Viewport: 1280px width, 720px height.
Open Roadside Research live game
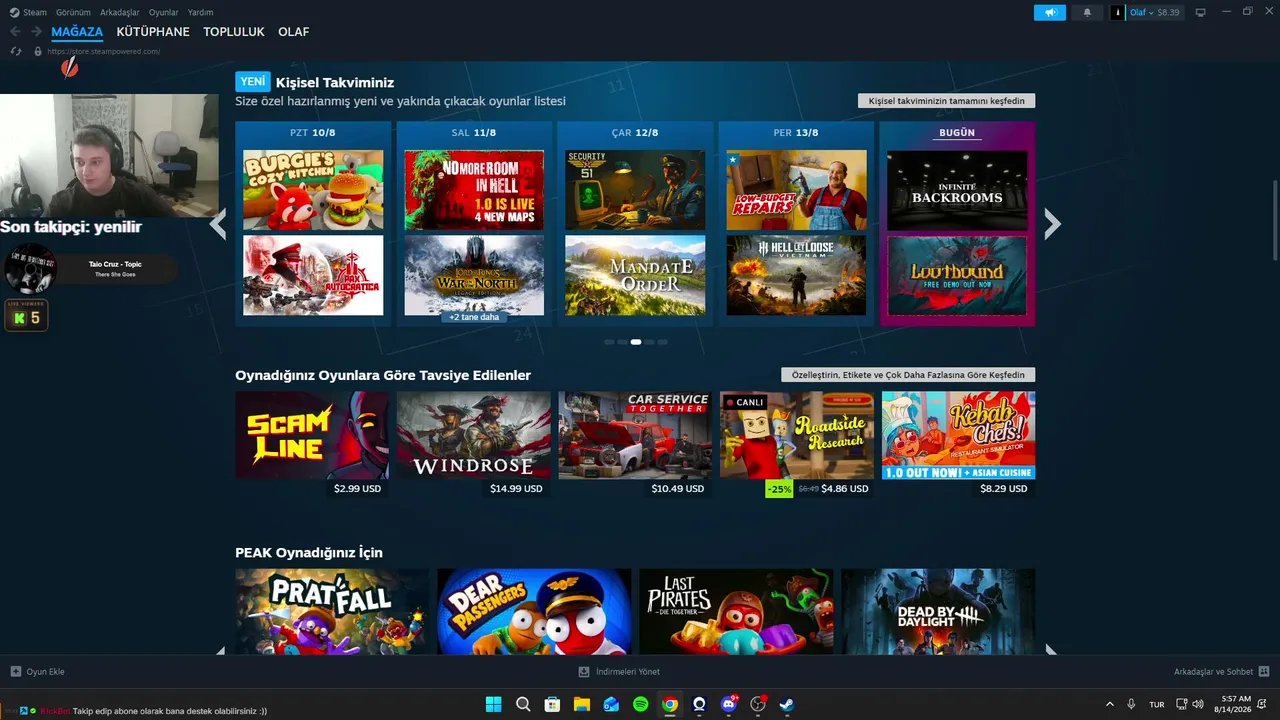[x=797, y=435]
